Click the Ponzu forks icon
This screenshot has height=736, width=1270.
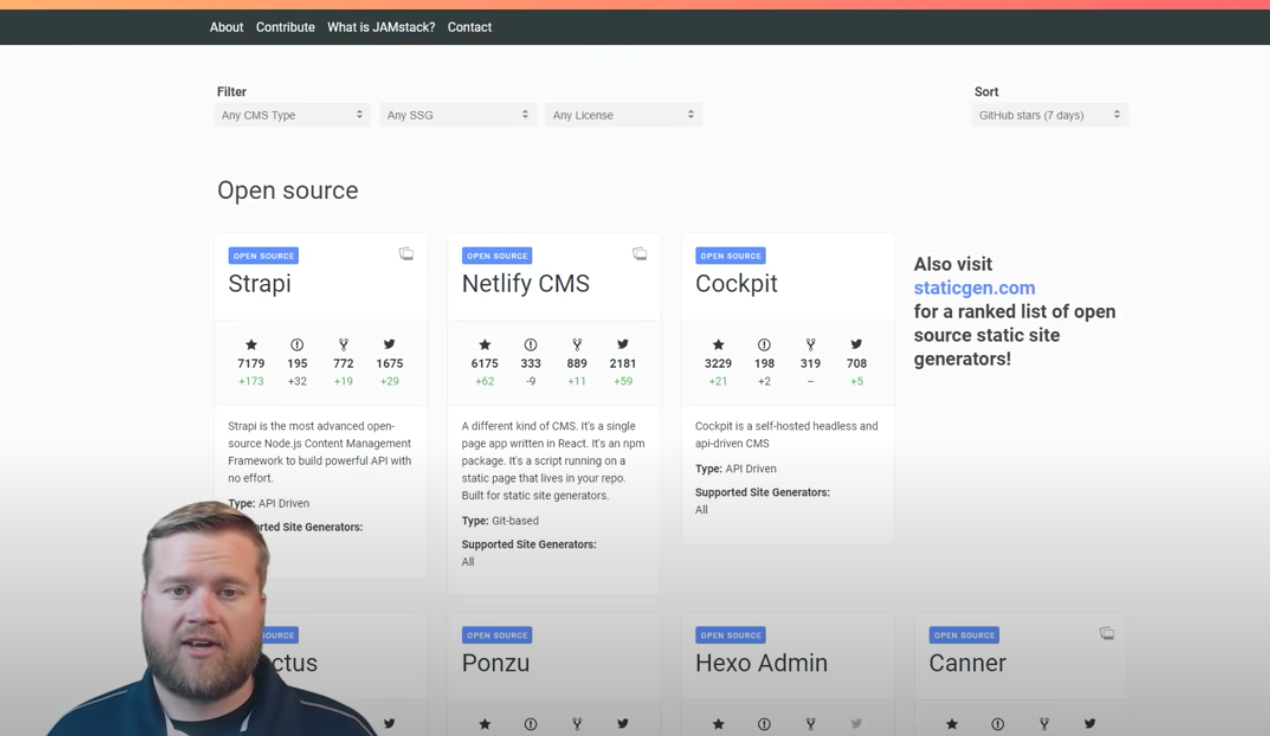tap(577, 724)
